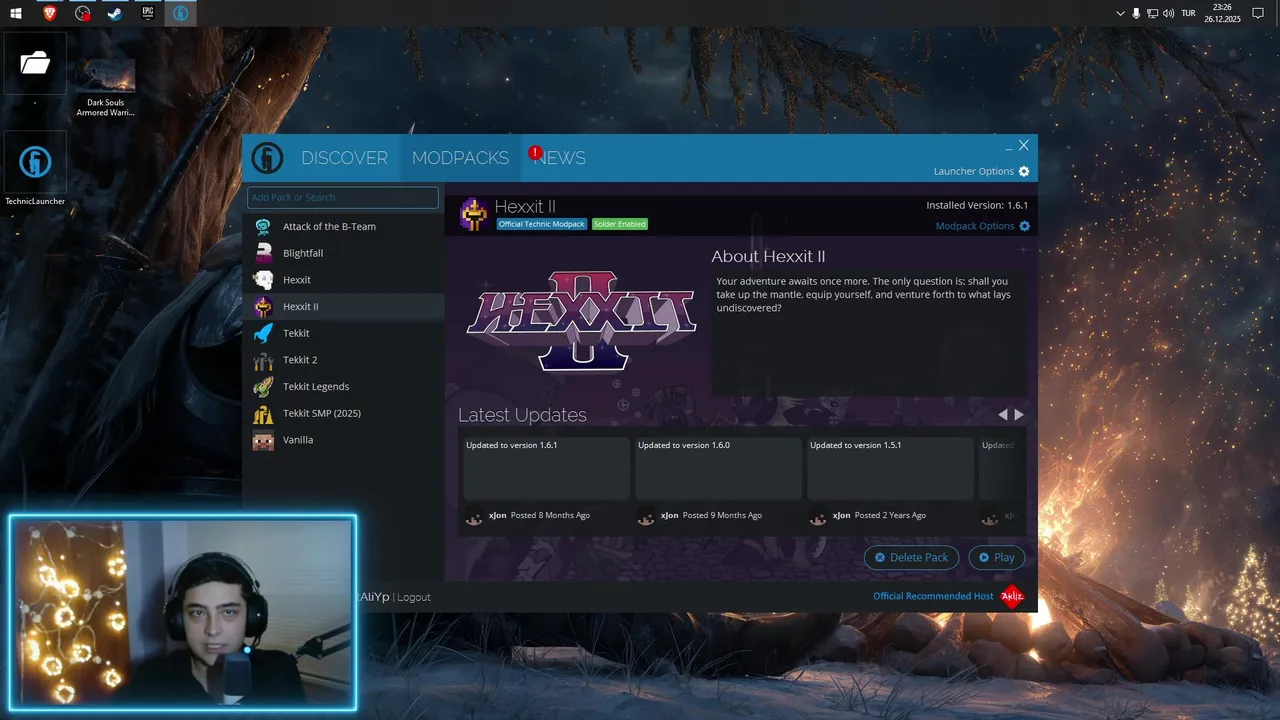
Task: Click the TUR language indicator
Action: click(1188, 13)
